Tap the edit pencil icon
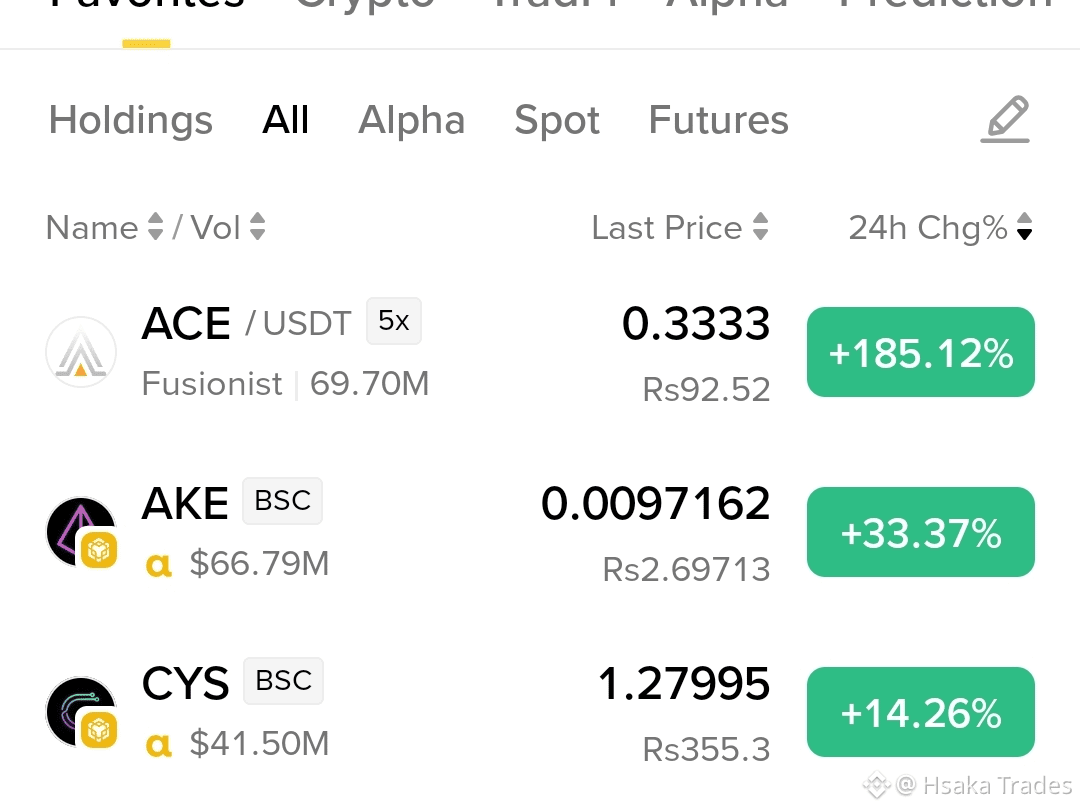The width and height of the screenshot is (1080, 810). (x=1005, y=120)
